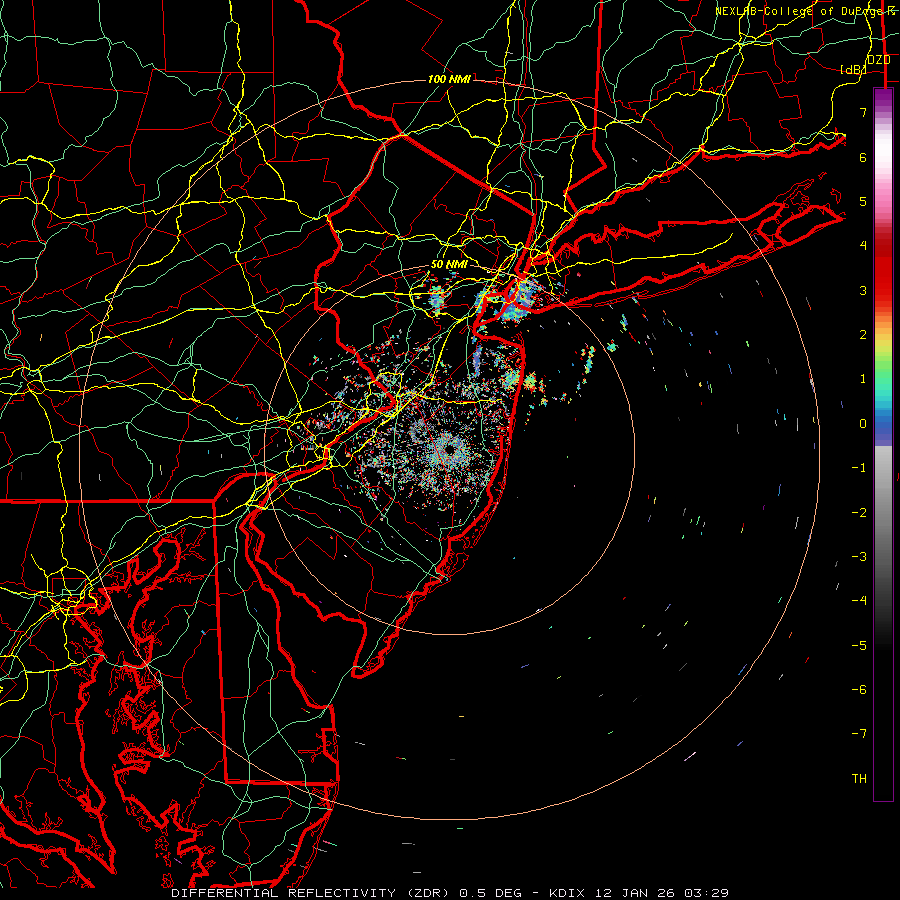Click the 100 NMI range ring label
The height and width of the screenshot is (900, 900).
click(x=449, y=79)
